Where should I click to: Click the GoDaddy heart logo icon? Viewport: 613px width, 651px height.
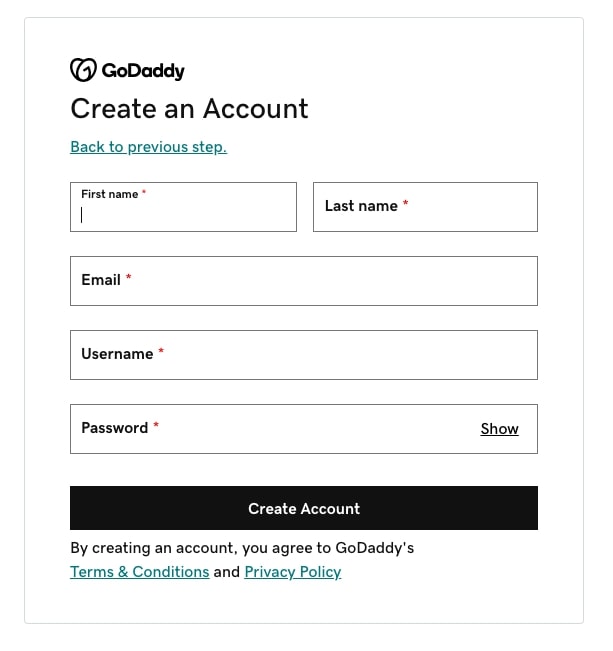(83, 70)
